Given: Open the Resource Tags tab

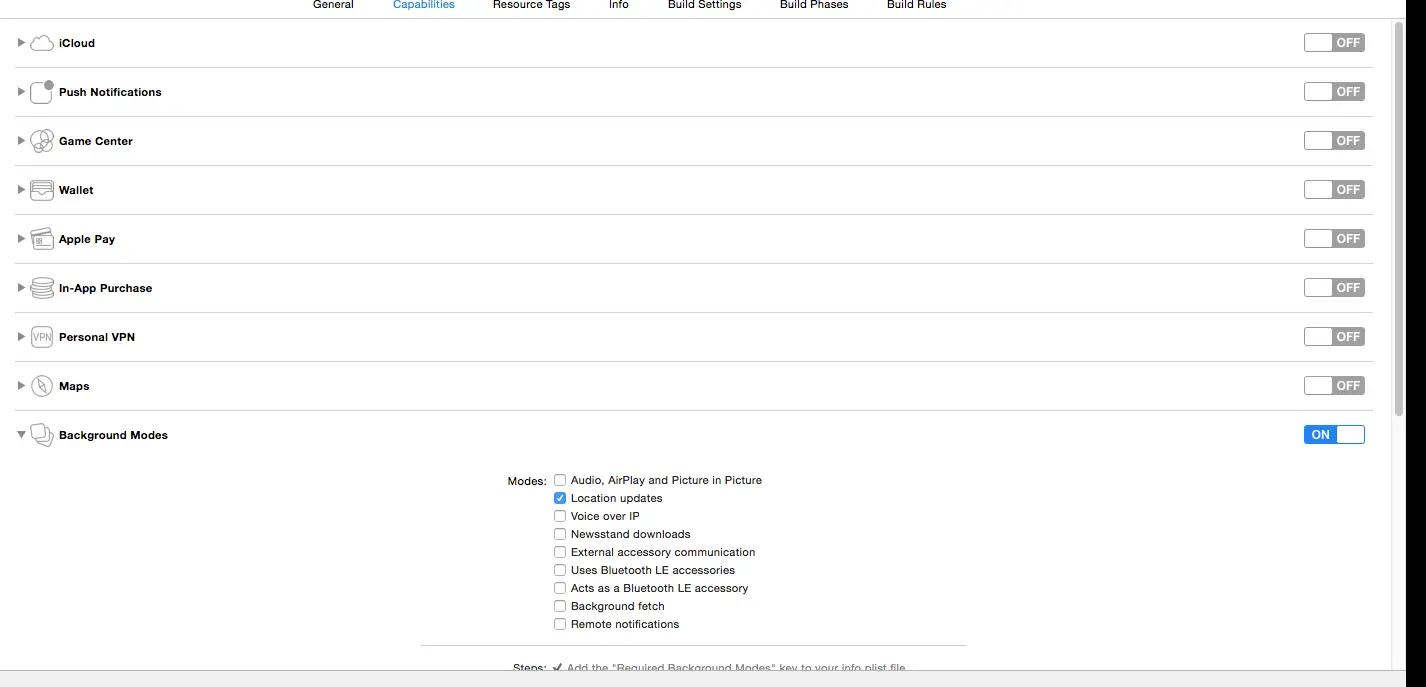Looking at the screenshot, I should [x=531, y=5].
